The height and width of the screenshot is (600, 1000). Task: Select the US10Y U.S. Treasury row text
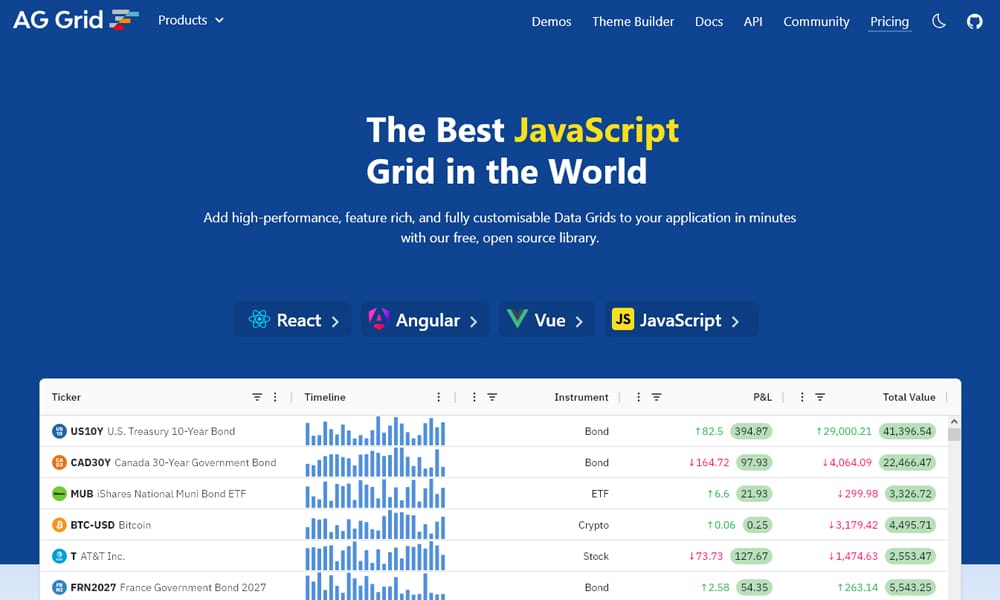[152, 431]
